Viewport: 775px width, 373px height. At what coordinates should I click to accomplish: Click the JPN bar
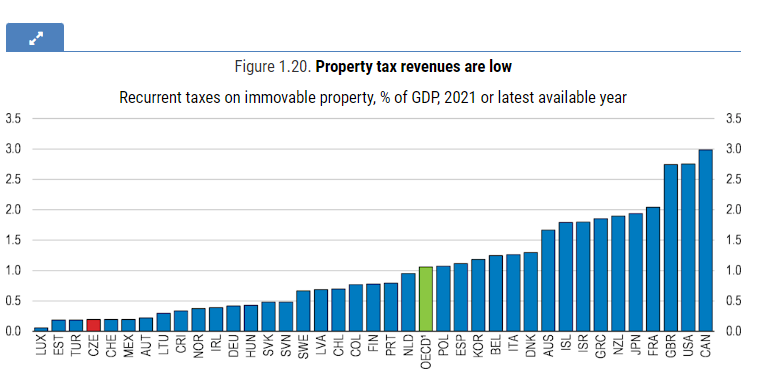(636, 272)
